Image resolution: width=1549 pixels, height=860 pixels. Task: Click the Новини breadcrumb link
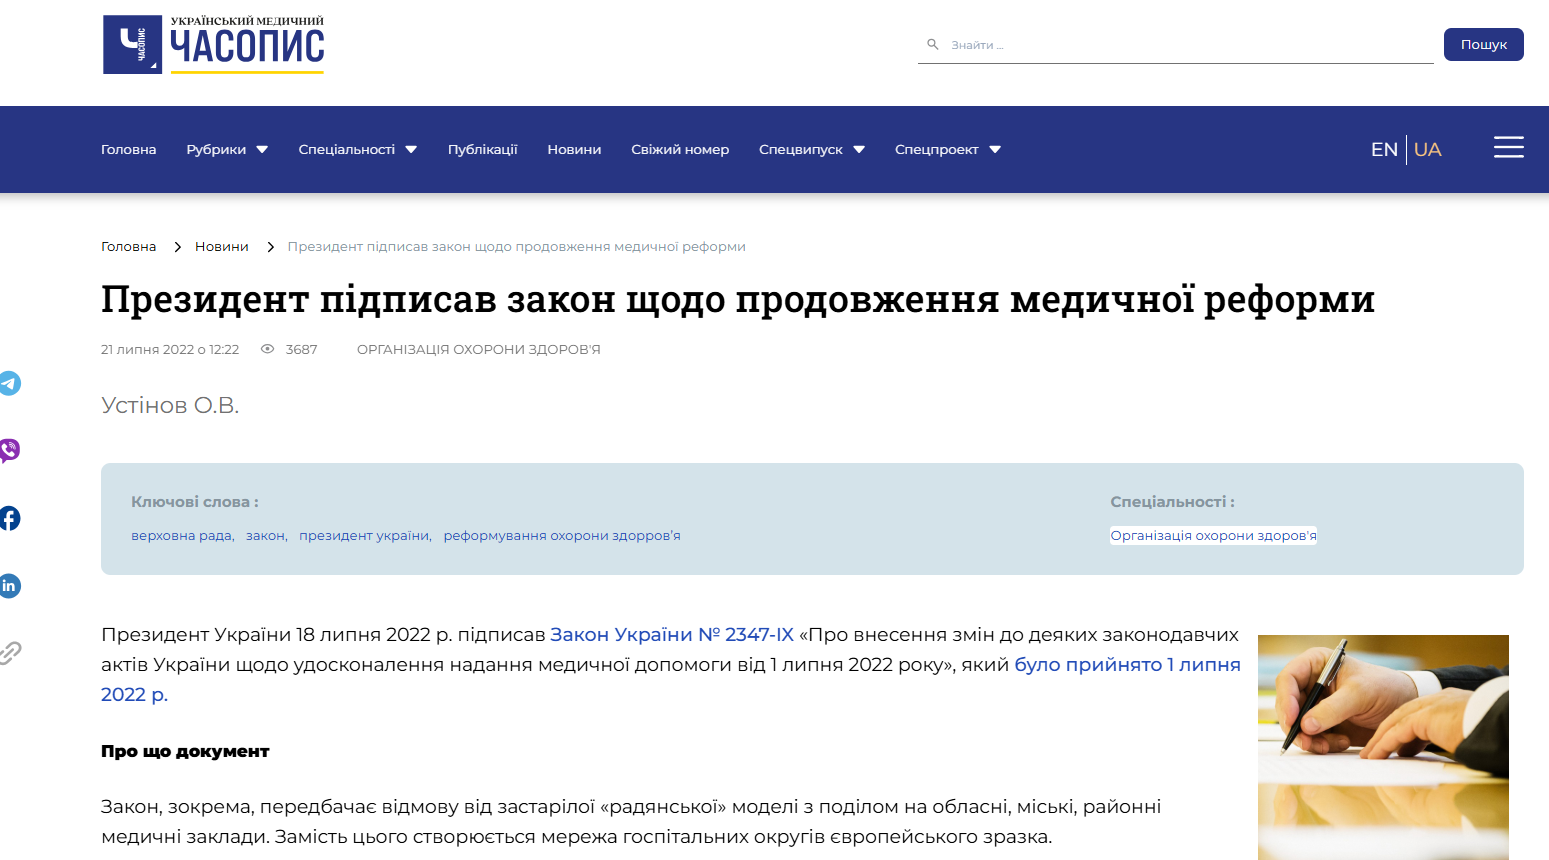tap(222, 246)
